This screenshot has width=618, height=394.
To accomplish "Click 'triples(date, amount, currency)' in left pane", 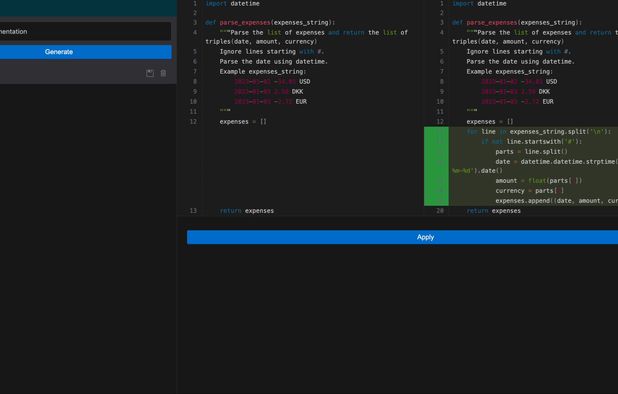I will (261, 42).
